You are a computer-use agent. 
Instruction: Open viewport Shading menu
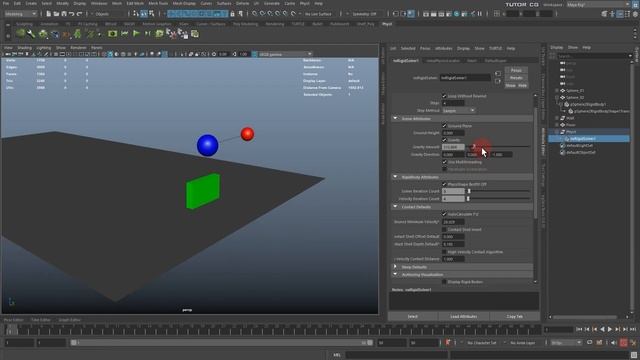(24, 48)
